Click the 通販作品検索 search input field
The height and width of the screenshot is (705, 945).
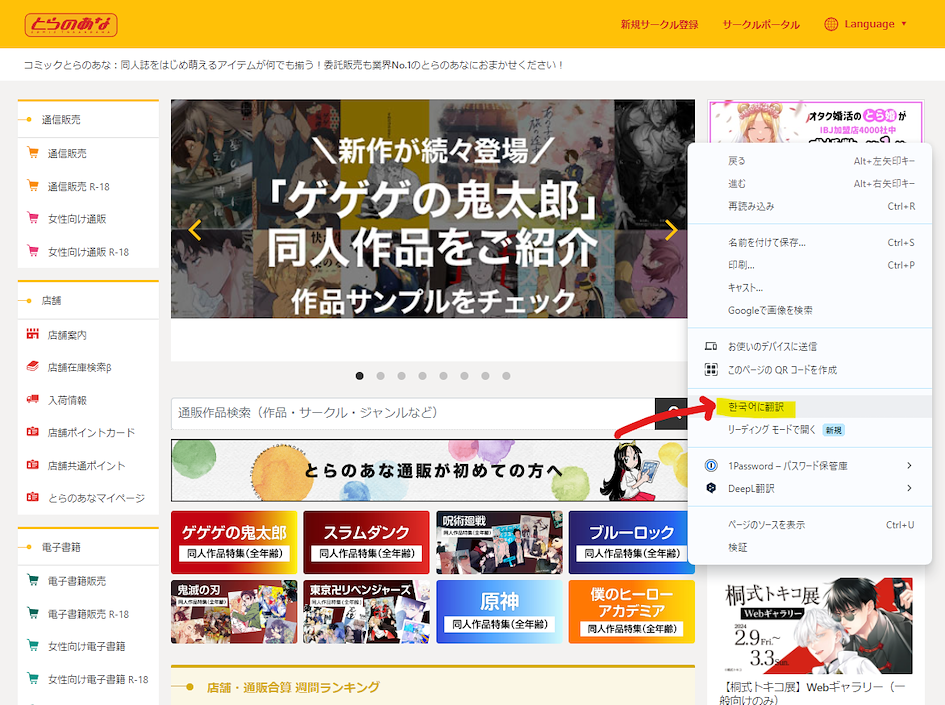[x=413, y=413]
